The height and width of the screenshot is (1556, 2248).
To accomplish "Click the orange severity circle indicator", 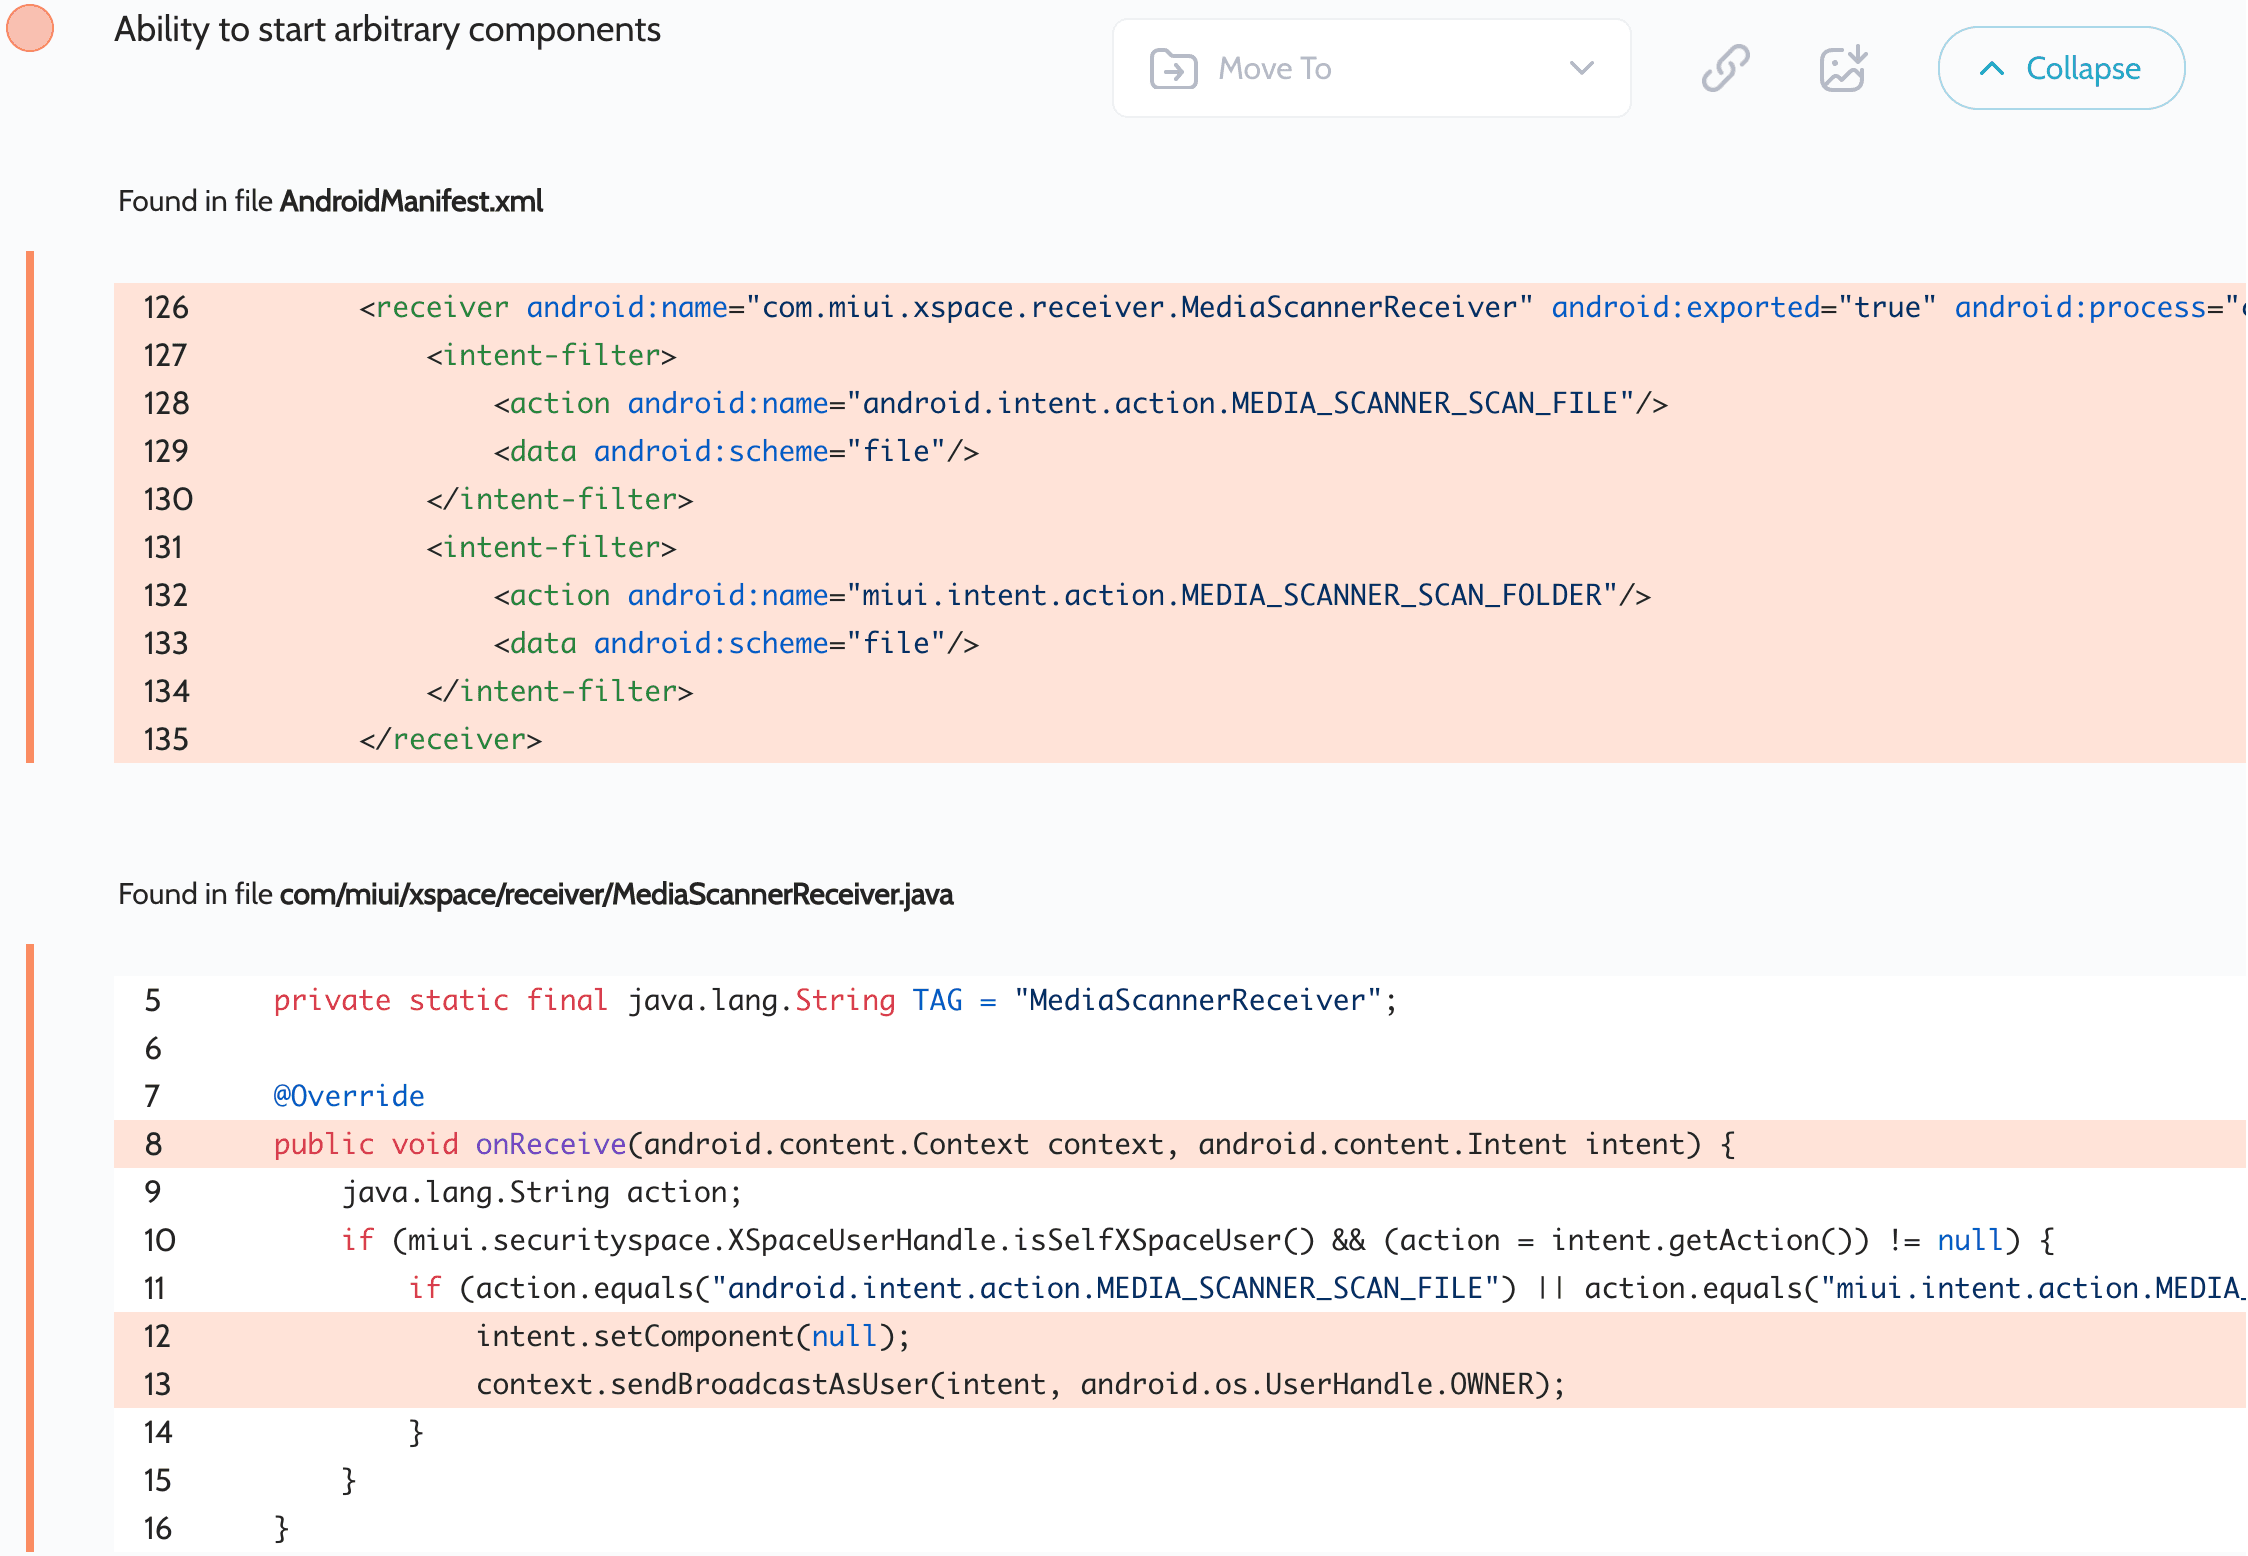I will tap(30, 27).
